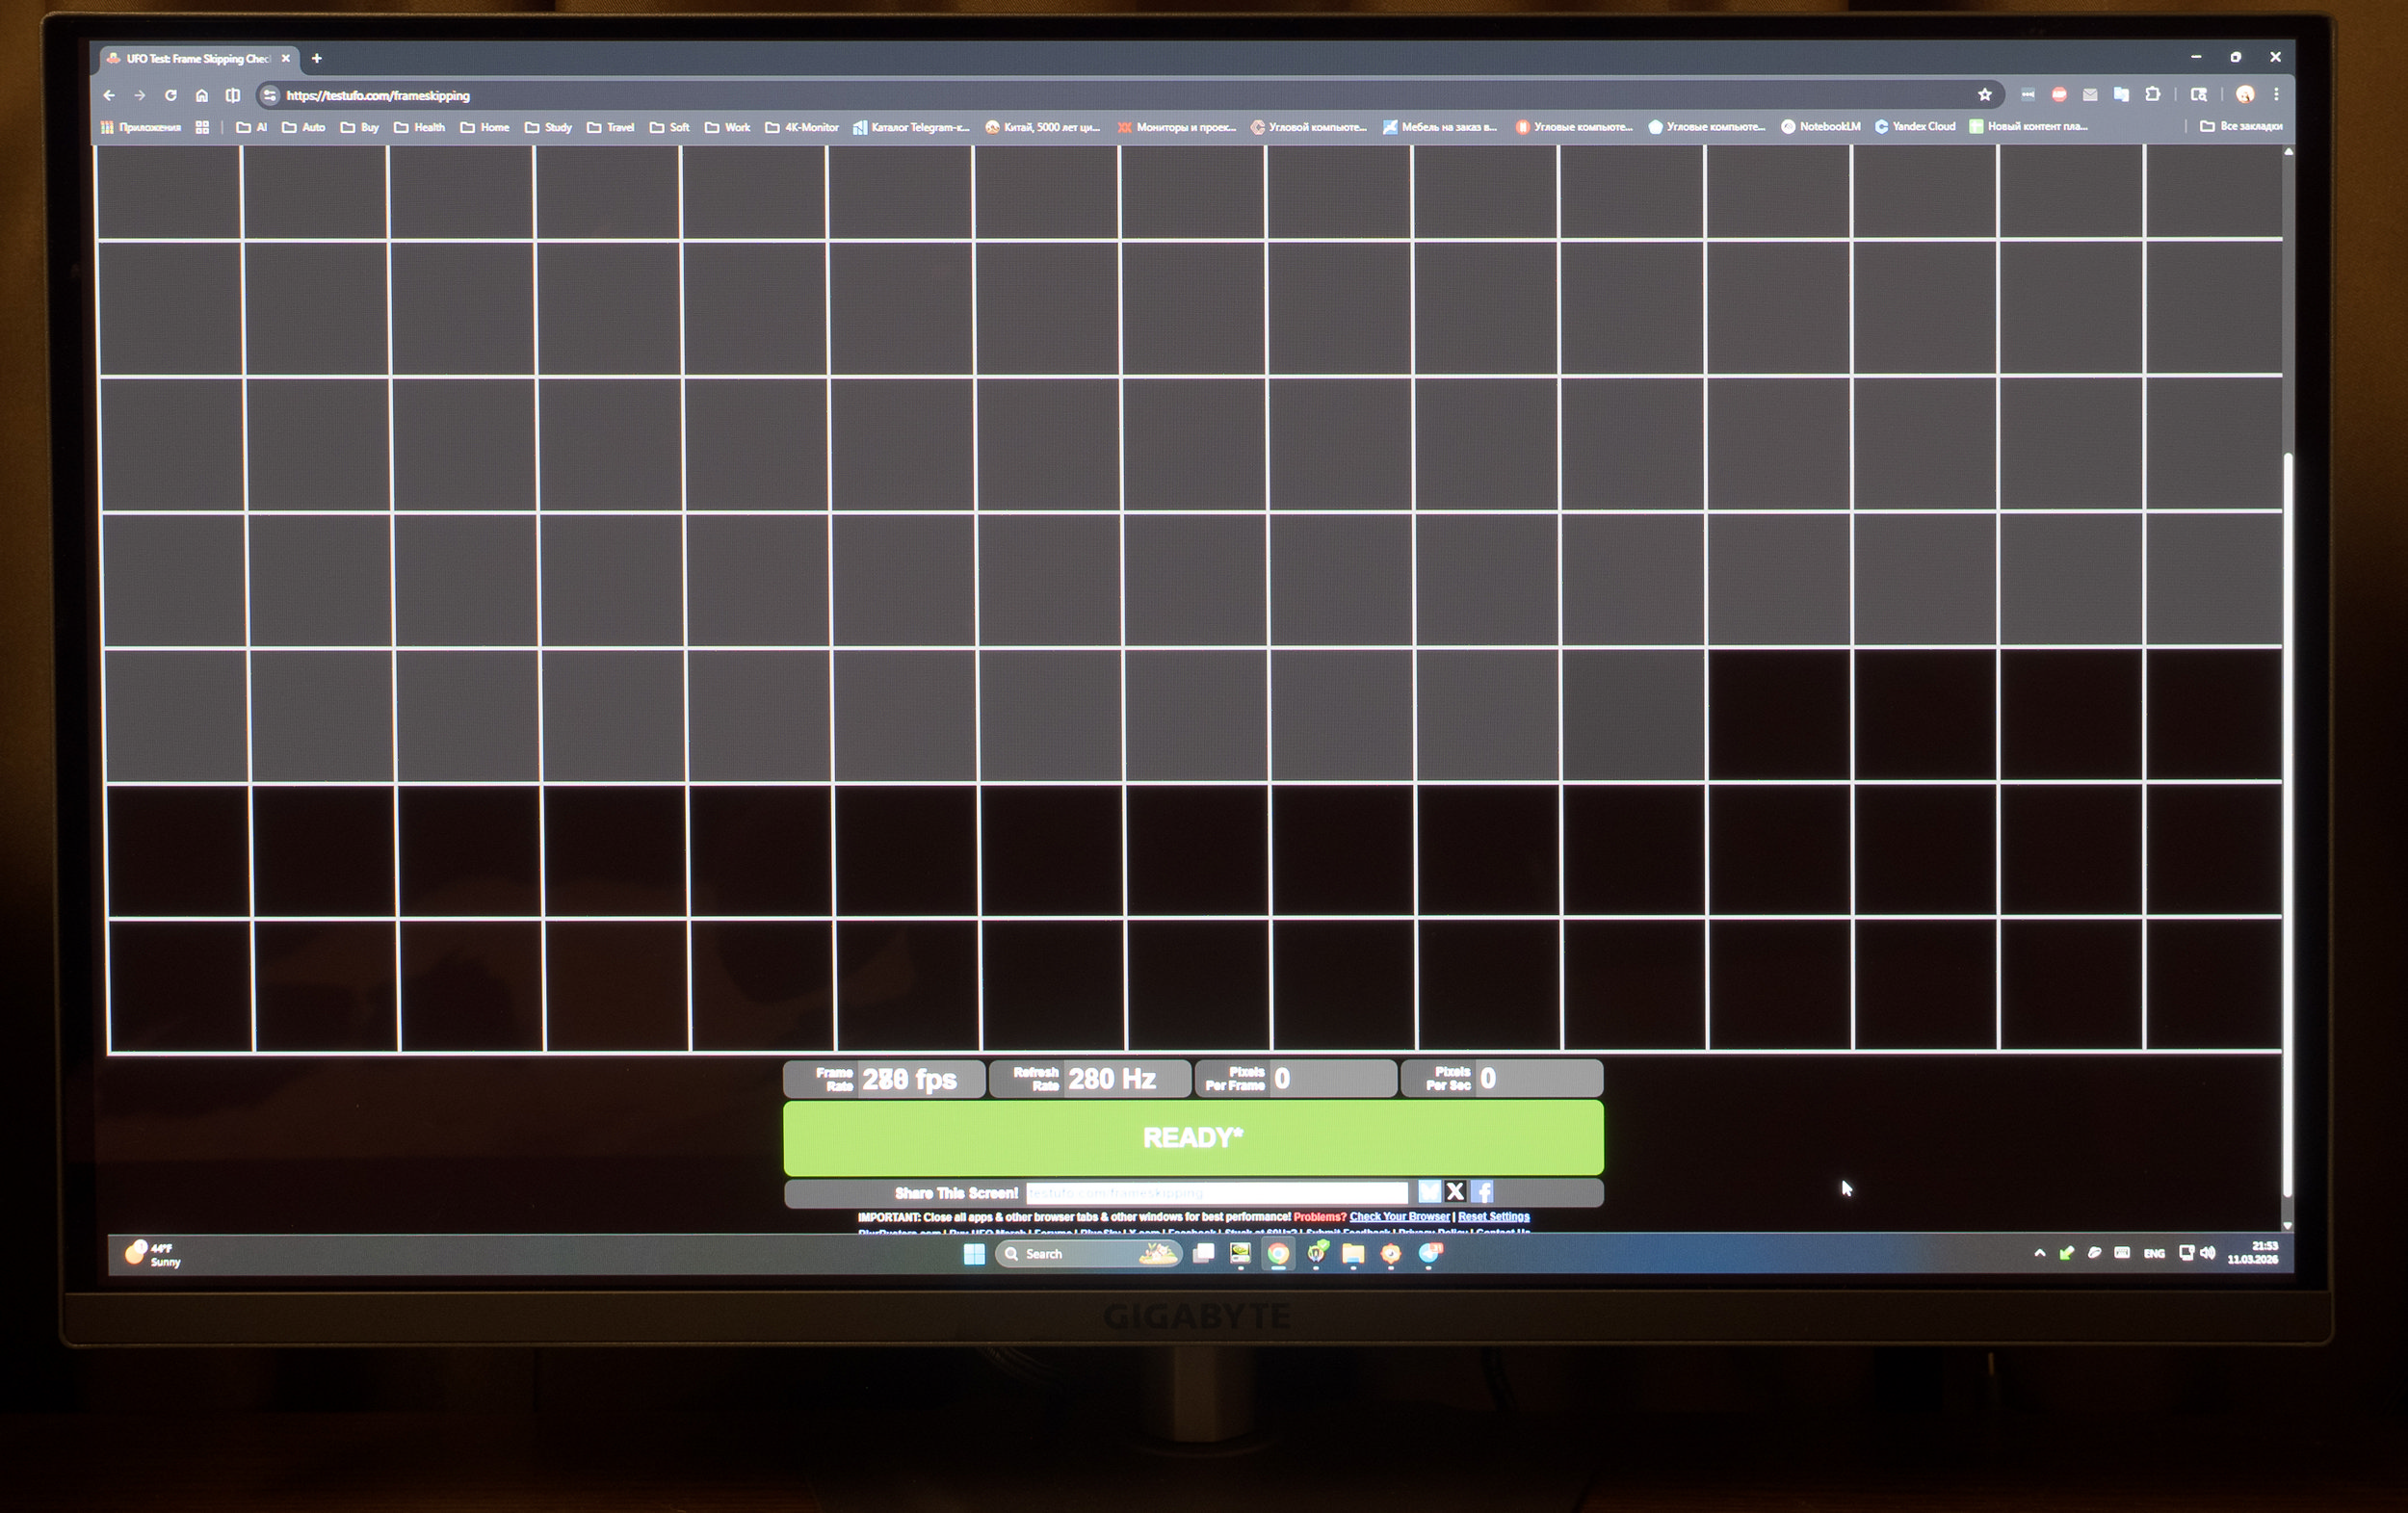Expand Все закладки bookmarks folder
Image resolution: width=2408 pixels, height=1513 pixels.
(2241, 126)
